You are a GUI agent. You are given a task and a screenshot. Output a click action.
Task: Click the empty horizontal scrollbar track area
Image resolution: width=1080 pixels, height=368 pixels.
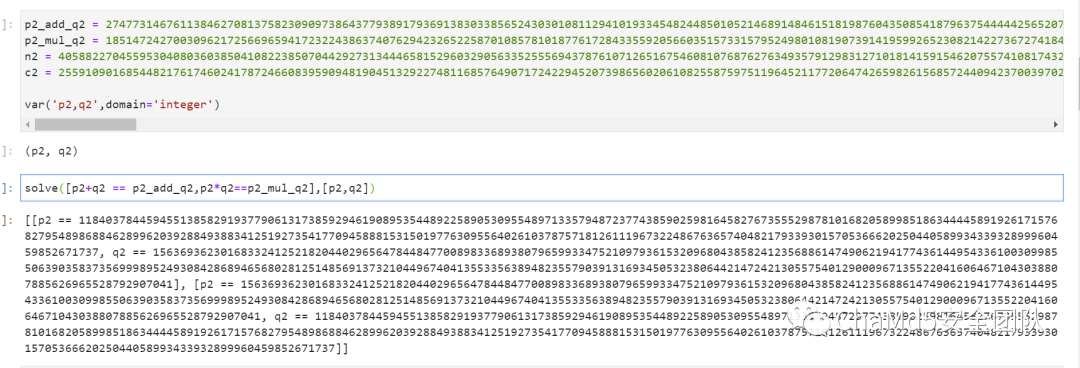pyautogui.click(x=592, y=125)
